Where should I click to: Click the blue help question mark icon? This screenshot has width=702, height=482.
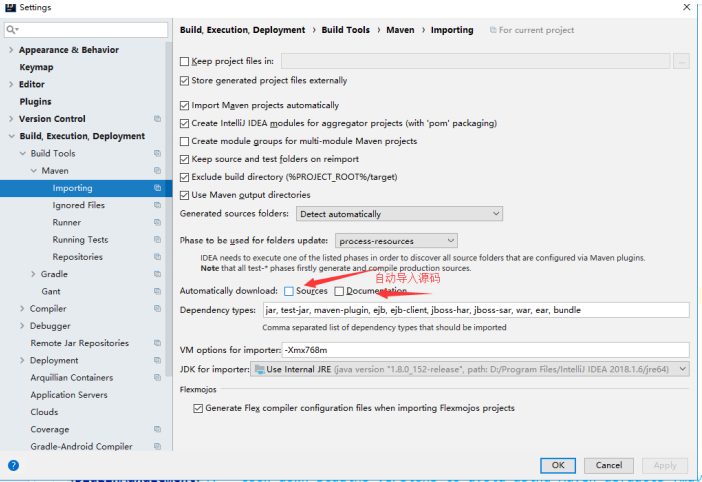(13, 465)
